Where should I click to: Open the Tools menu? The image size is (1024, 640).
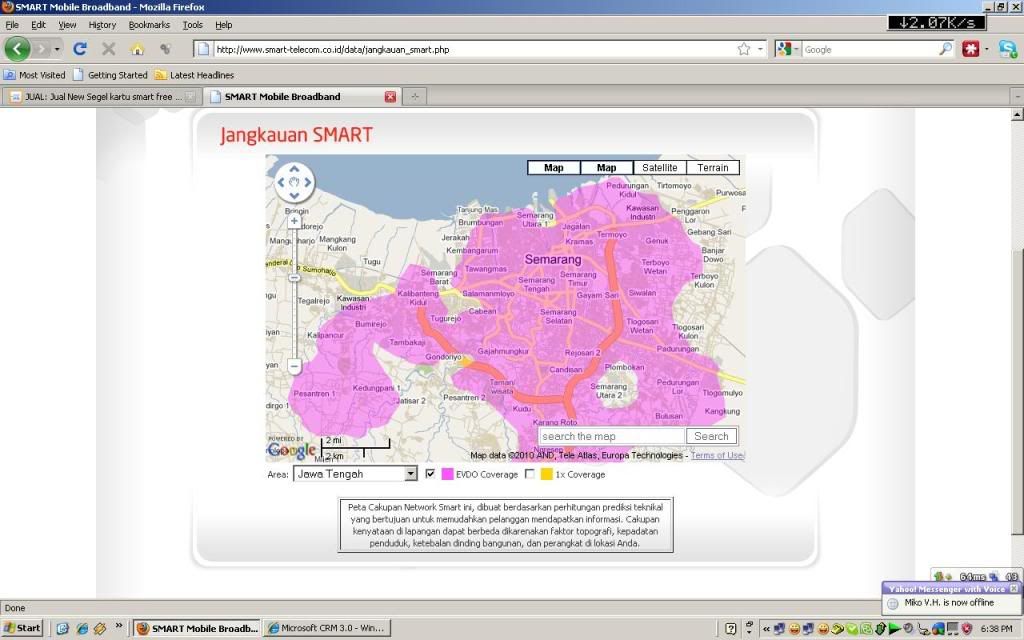(193, 25)
